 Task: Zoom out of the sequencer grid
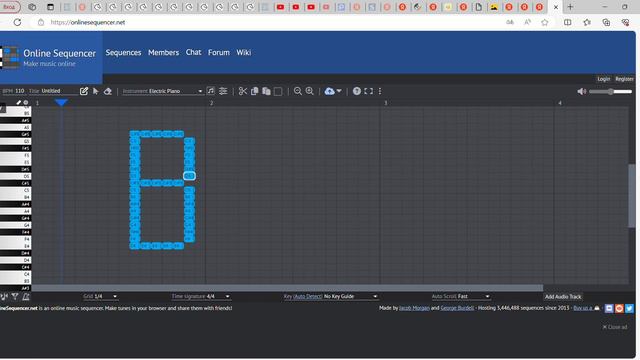(298, 91)
